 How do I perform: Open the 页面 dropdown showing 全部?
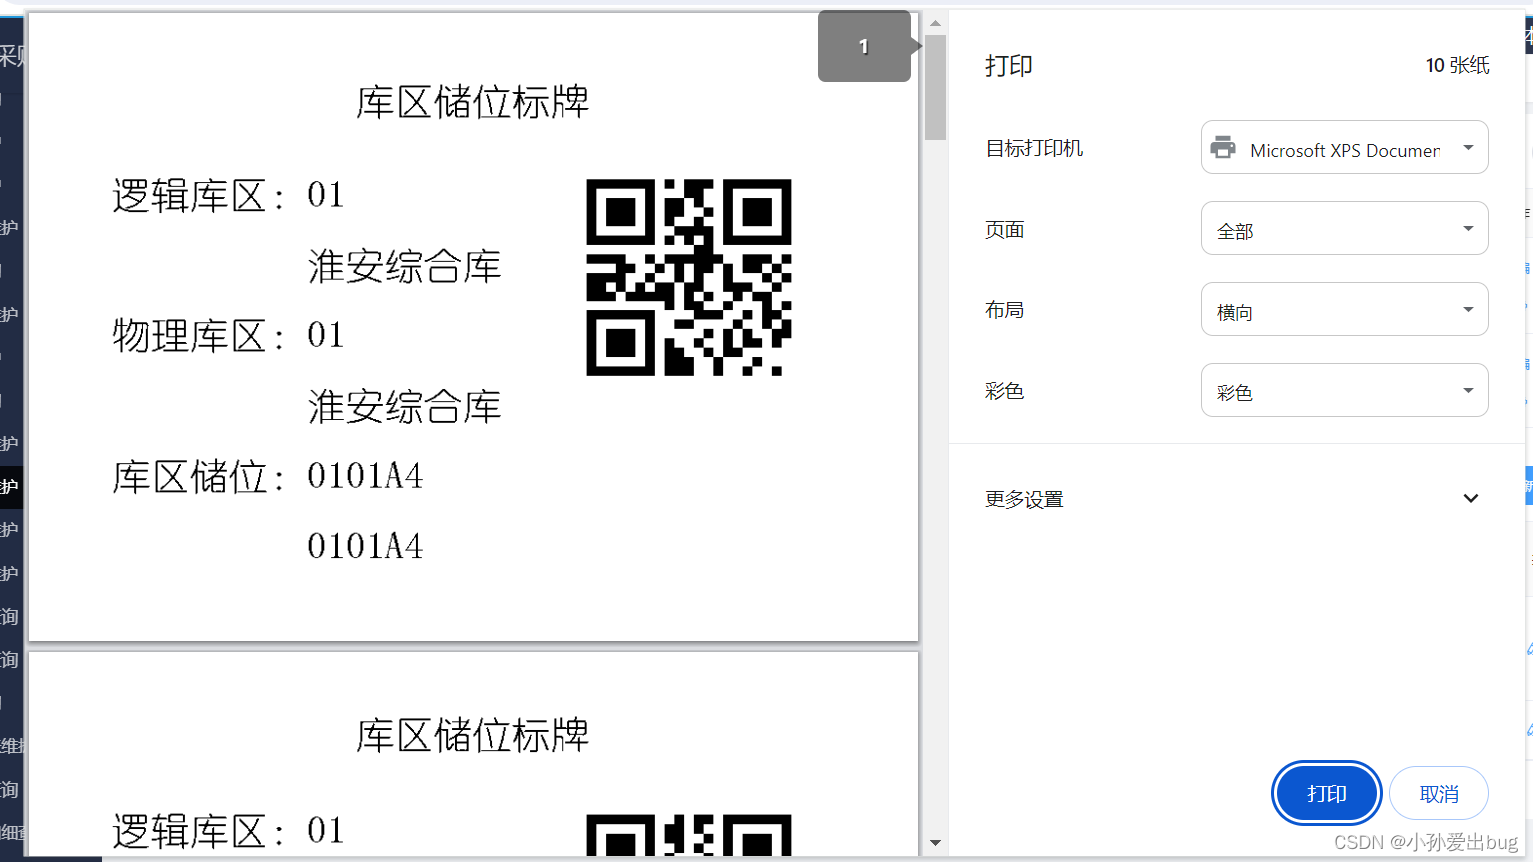[x=1344, y=229]
